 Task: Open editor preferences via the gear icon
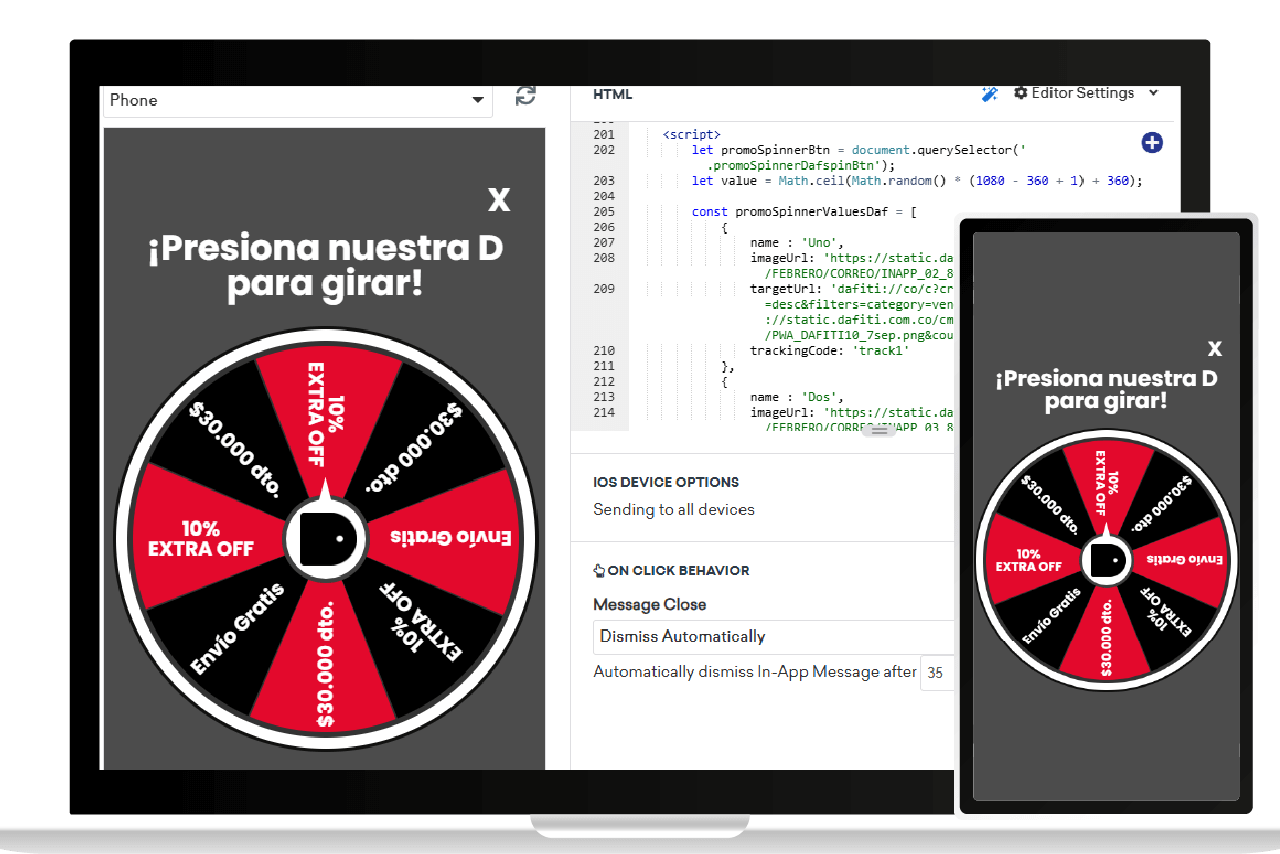tap(1020, 93)
